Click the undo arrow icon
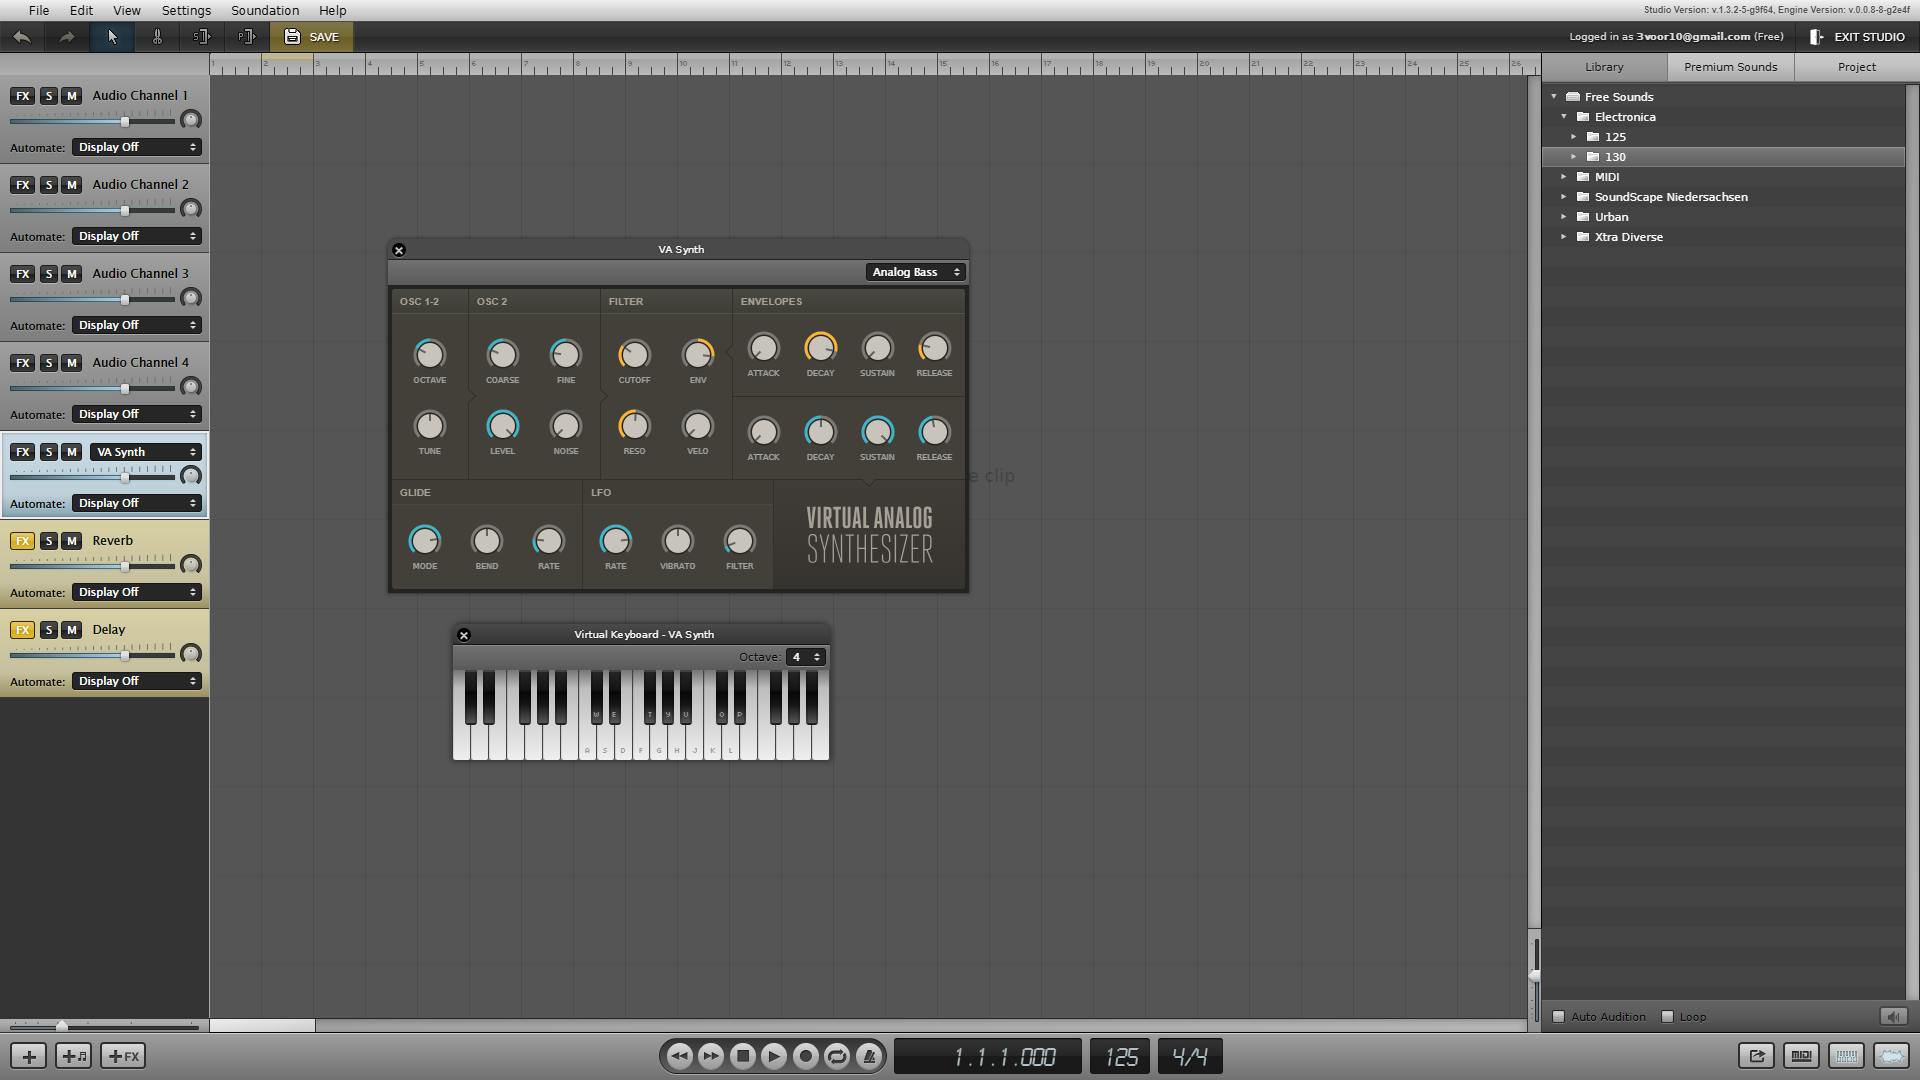1920x1080 pixels. (22, 37)
